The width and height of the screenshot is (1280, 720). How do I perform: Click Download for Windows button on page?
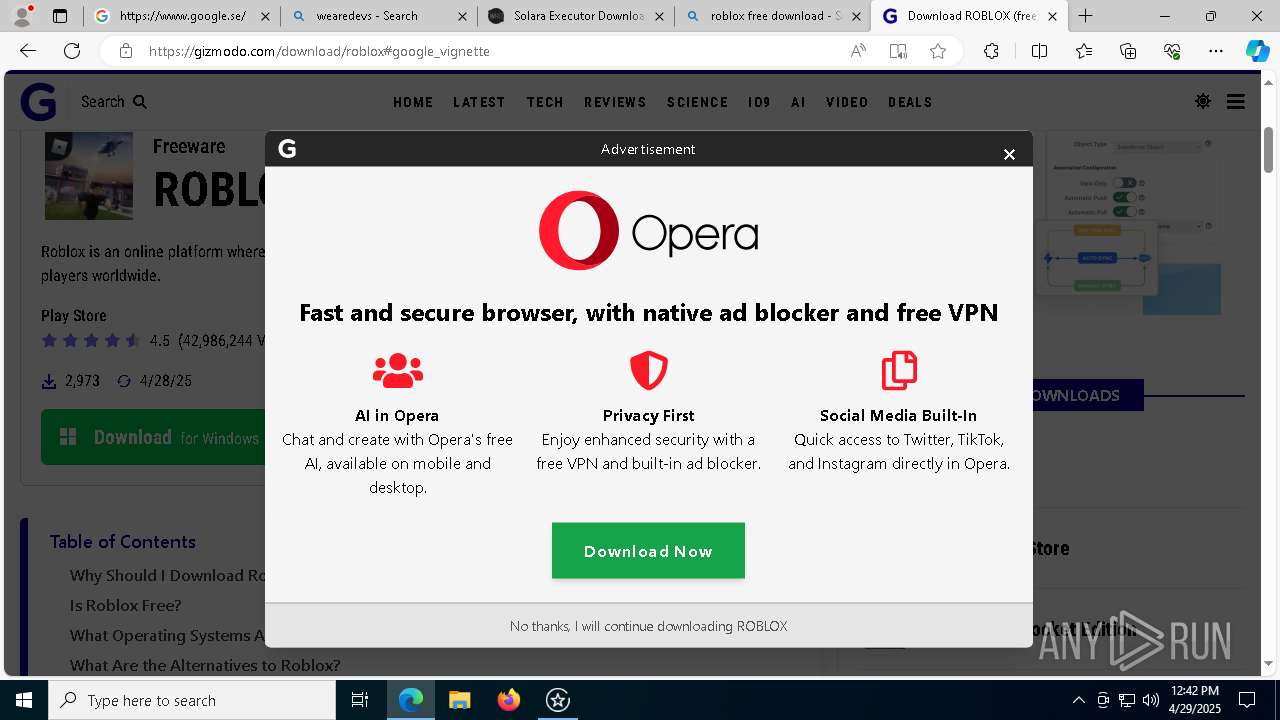click(x=153, y=437)
